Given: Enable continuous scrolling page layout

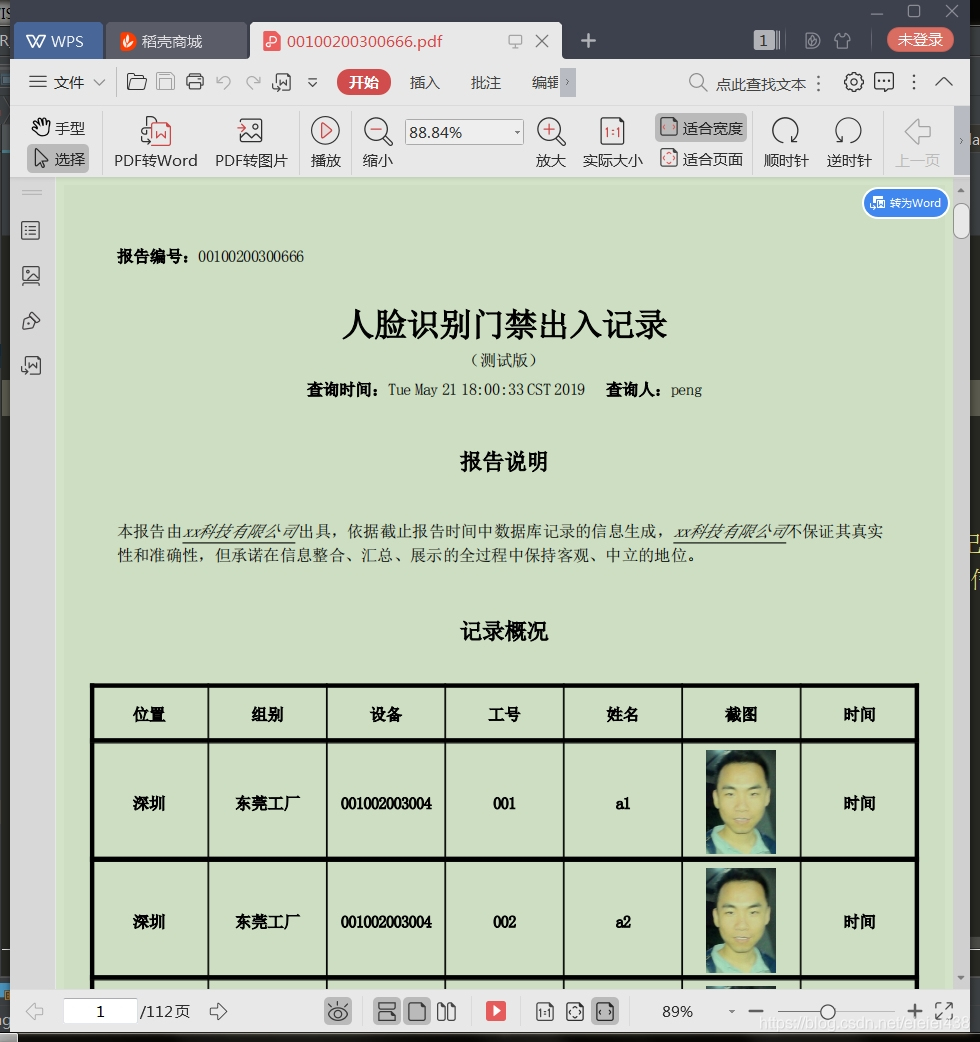Looking at the screenshot, I should click(x=387, y=1011).
